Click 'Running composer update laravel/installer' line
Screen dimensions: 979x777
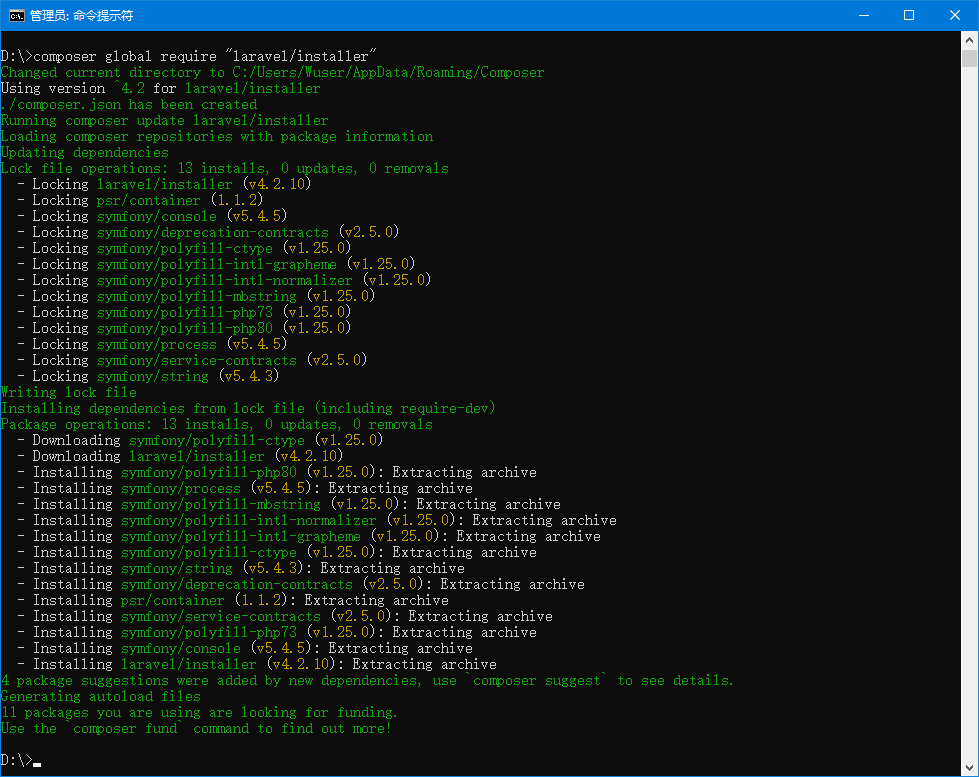(x=164, y=120)
